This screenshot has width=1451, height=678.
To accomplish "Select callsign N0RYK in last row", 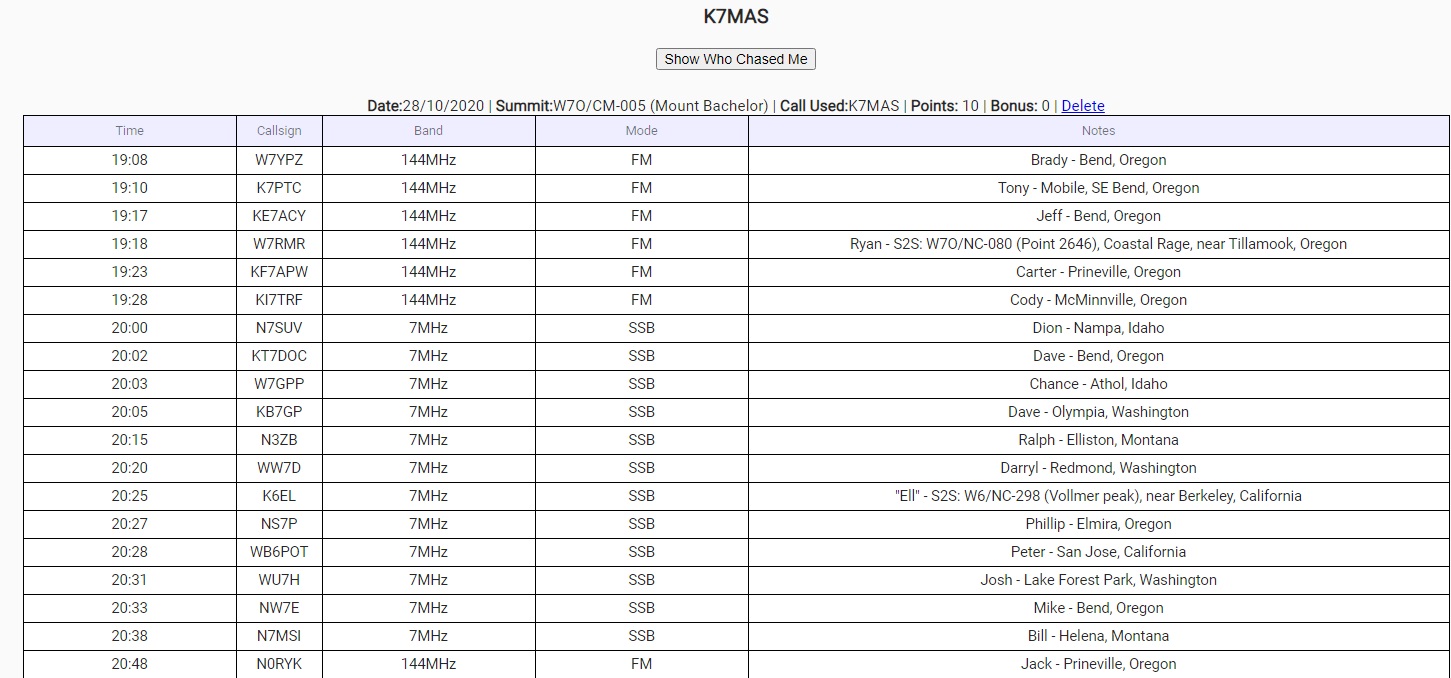I will click(x=279, y=664).
